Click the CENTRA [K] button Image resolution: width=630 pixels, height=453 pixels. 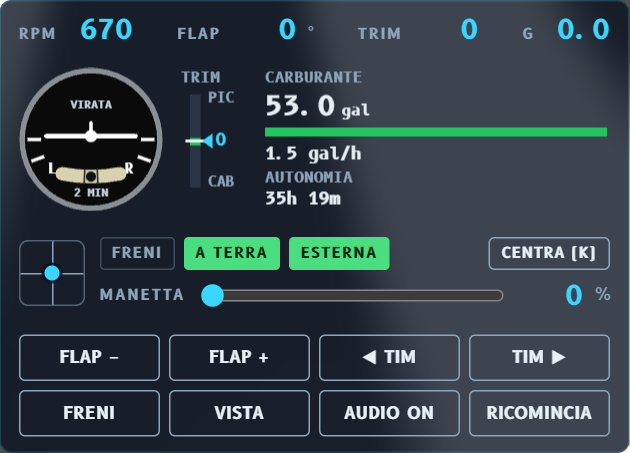click(549, 253)
